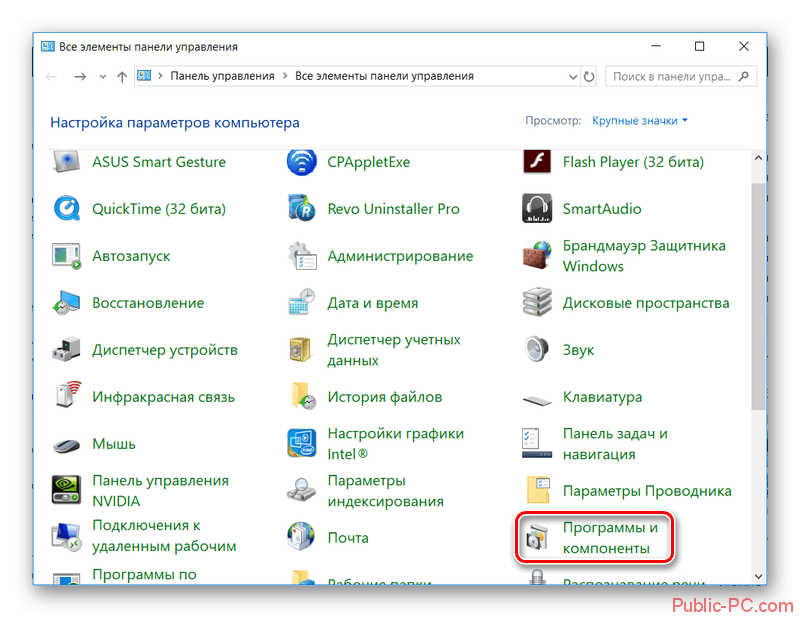Open the Дисковые пространства link
This screenshot has width=800, height=618.
[646, 303]
